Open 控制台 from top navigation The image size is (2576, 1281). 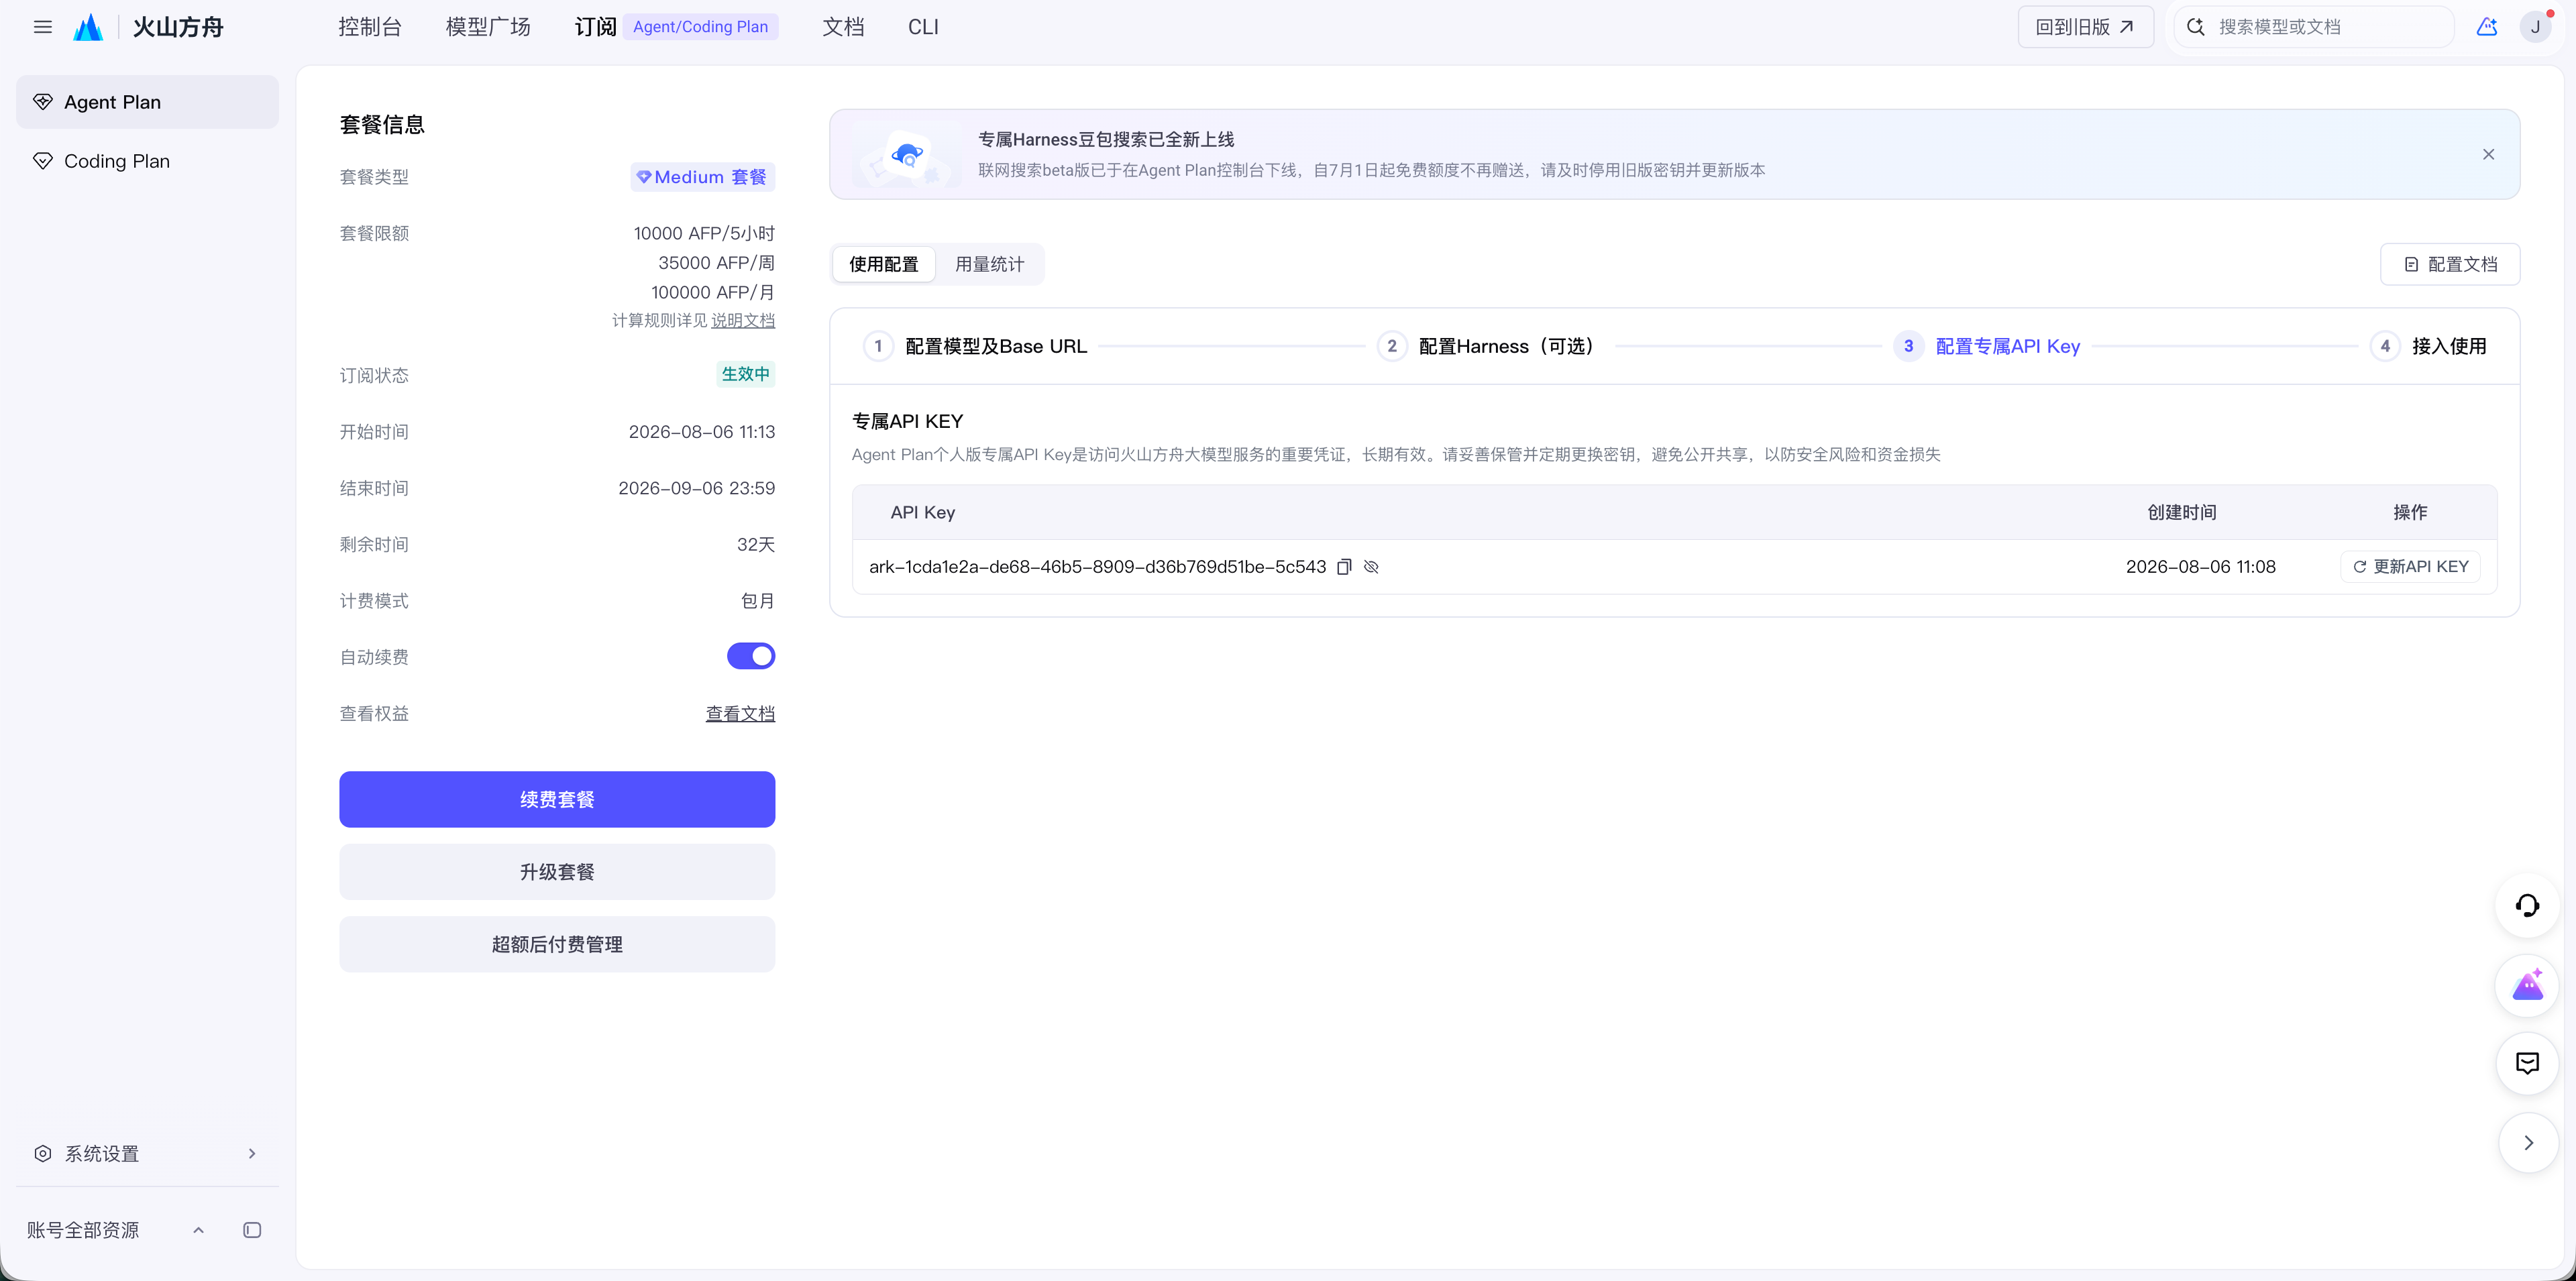370,27
